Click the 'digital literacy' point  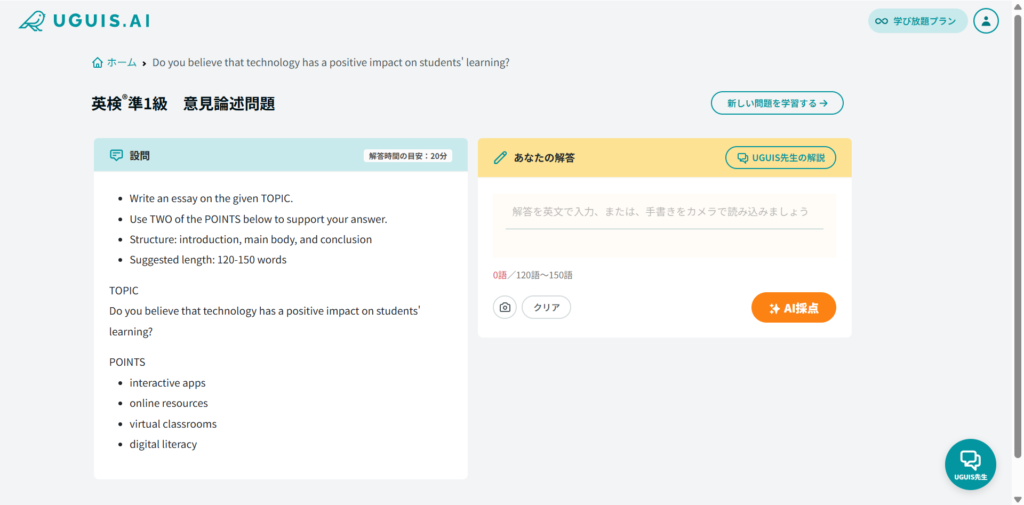click(163, 444)
